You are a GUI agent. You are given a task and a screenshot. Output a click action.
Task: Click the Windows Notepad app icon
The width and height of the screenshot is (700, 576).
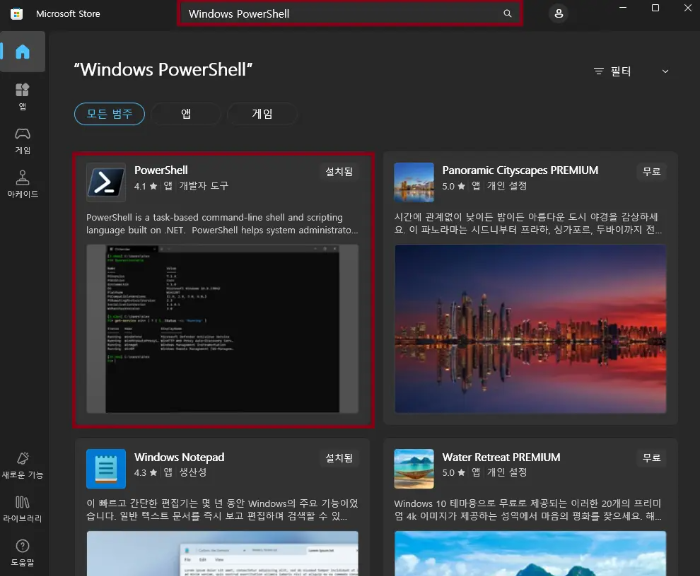pos(105,468)
